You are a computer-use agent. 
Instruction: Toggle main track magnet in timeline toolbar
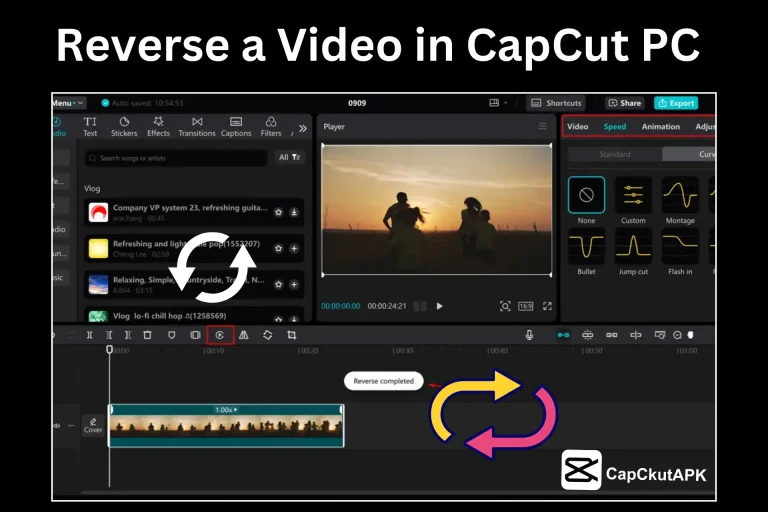pos(563,335)
